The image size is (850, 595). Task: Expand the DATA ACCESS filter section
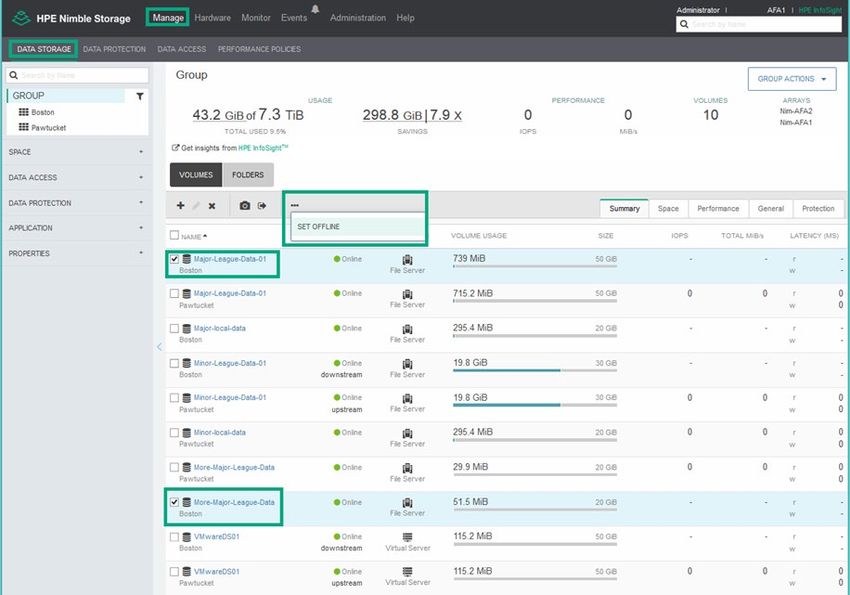76,178
